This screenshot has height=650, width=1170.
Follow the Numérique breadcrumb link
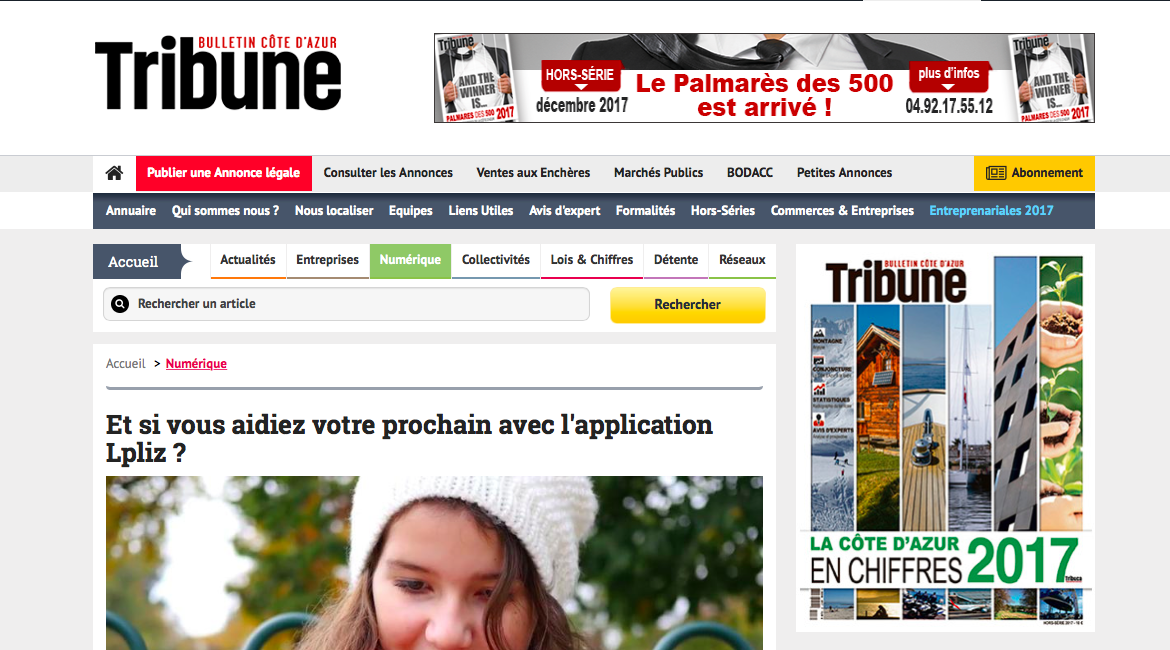point(196,364)
